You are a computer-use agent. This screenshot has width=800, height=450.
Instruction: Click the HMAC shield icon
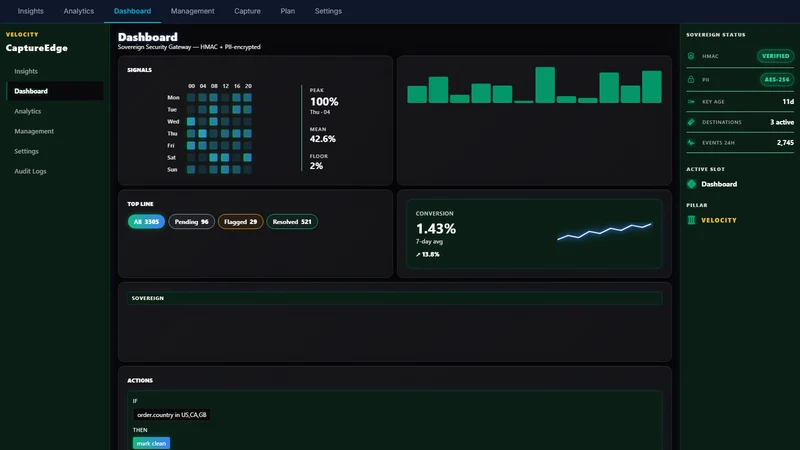(691, 56)
